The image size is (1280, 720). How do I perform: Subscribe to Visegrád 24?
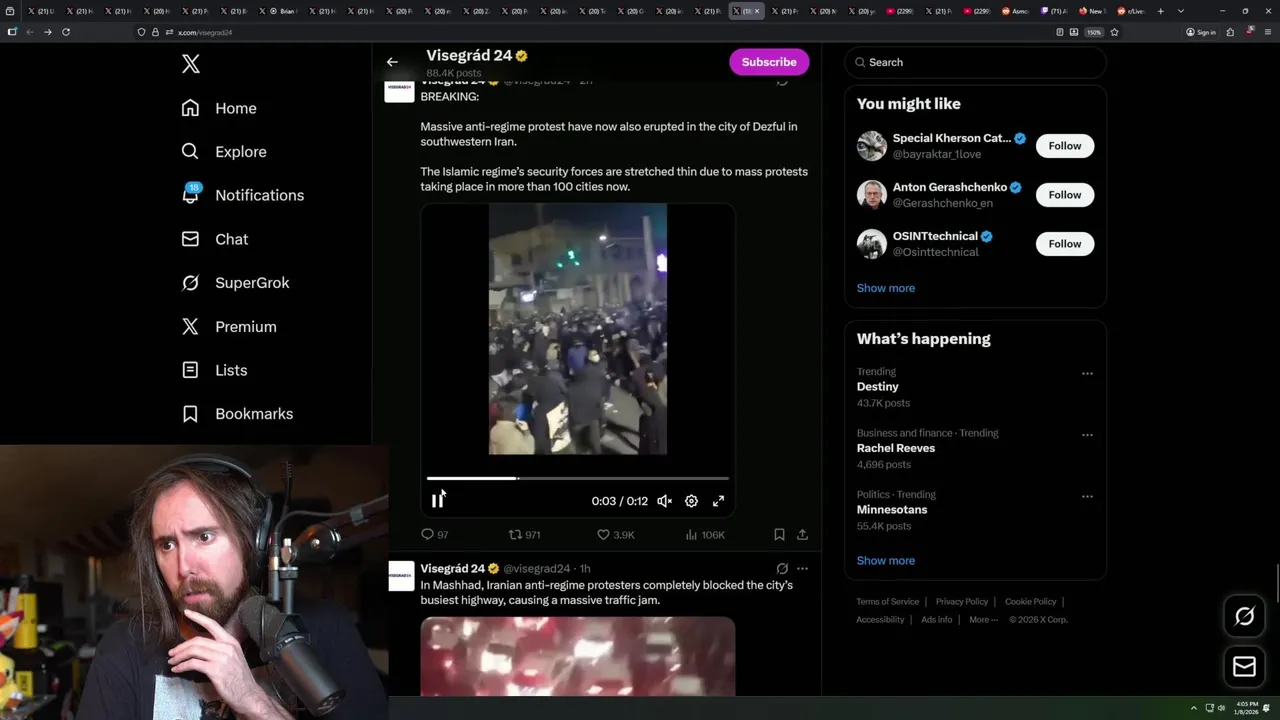(769, 62)
